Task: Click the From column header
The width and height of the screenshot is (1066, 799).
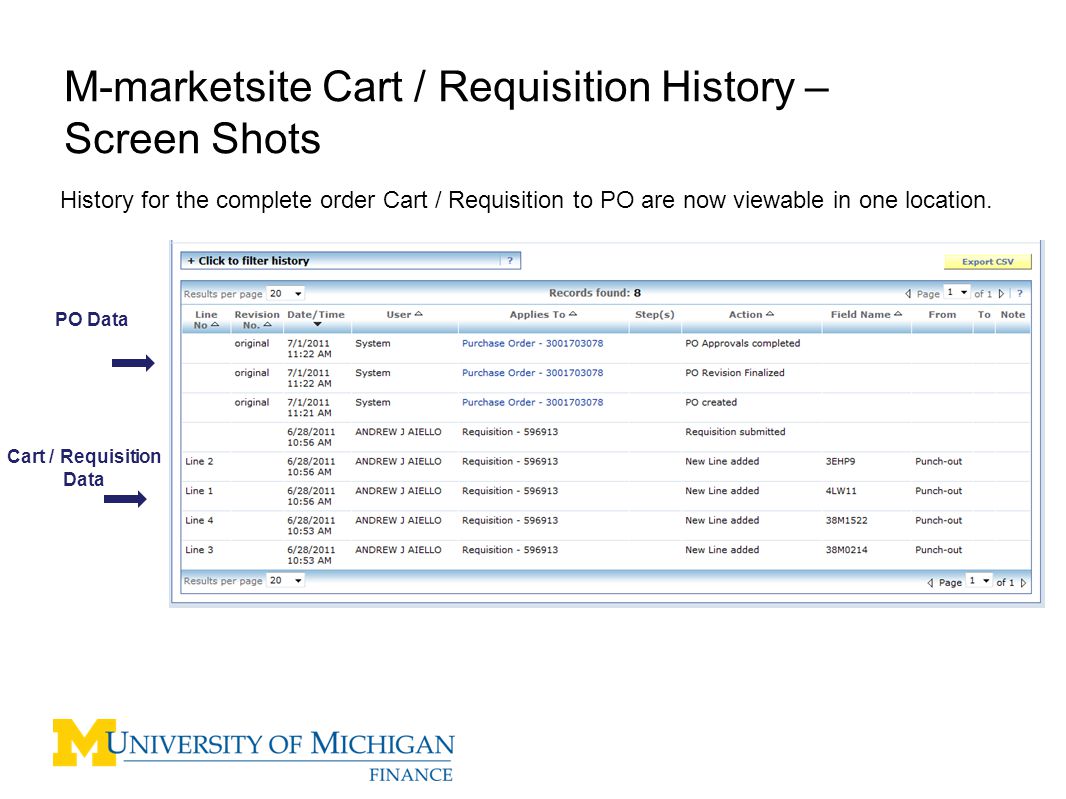Action: click(942, 314)
